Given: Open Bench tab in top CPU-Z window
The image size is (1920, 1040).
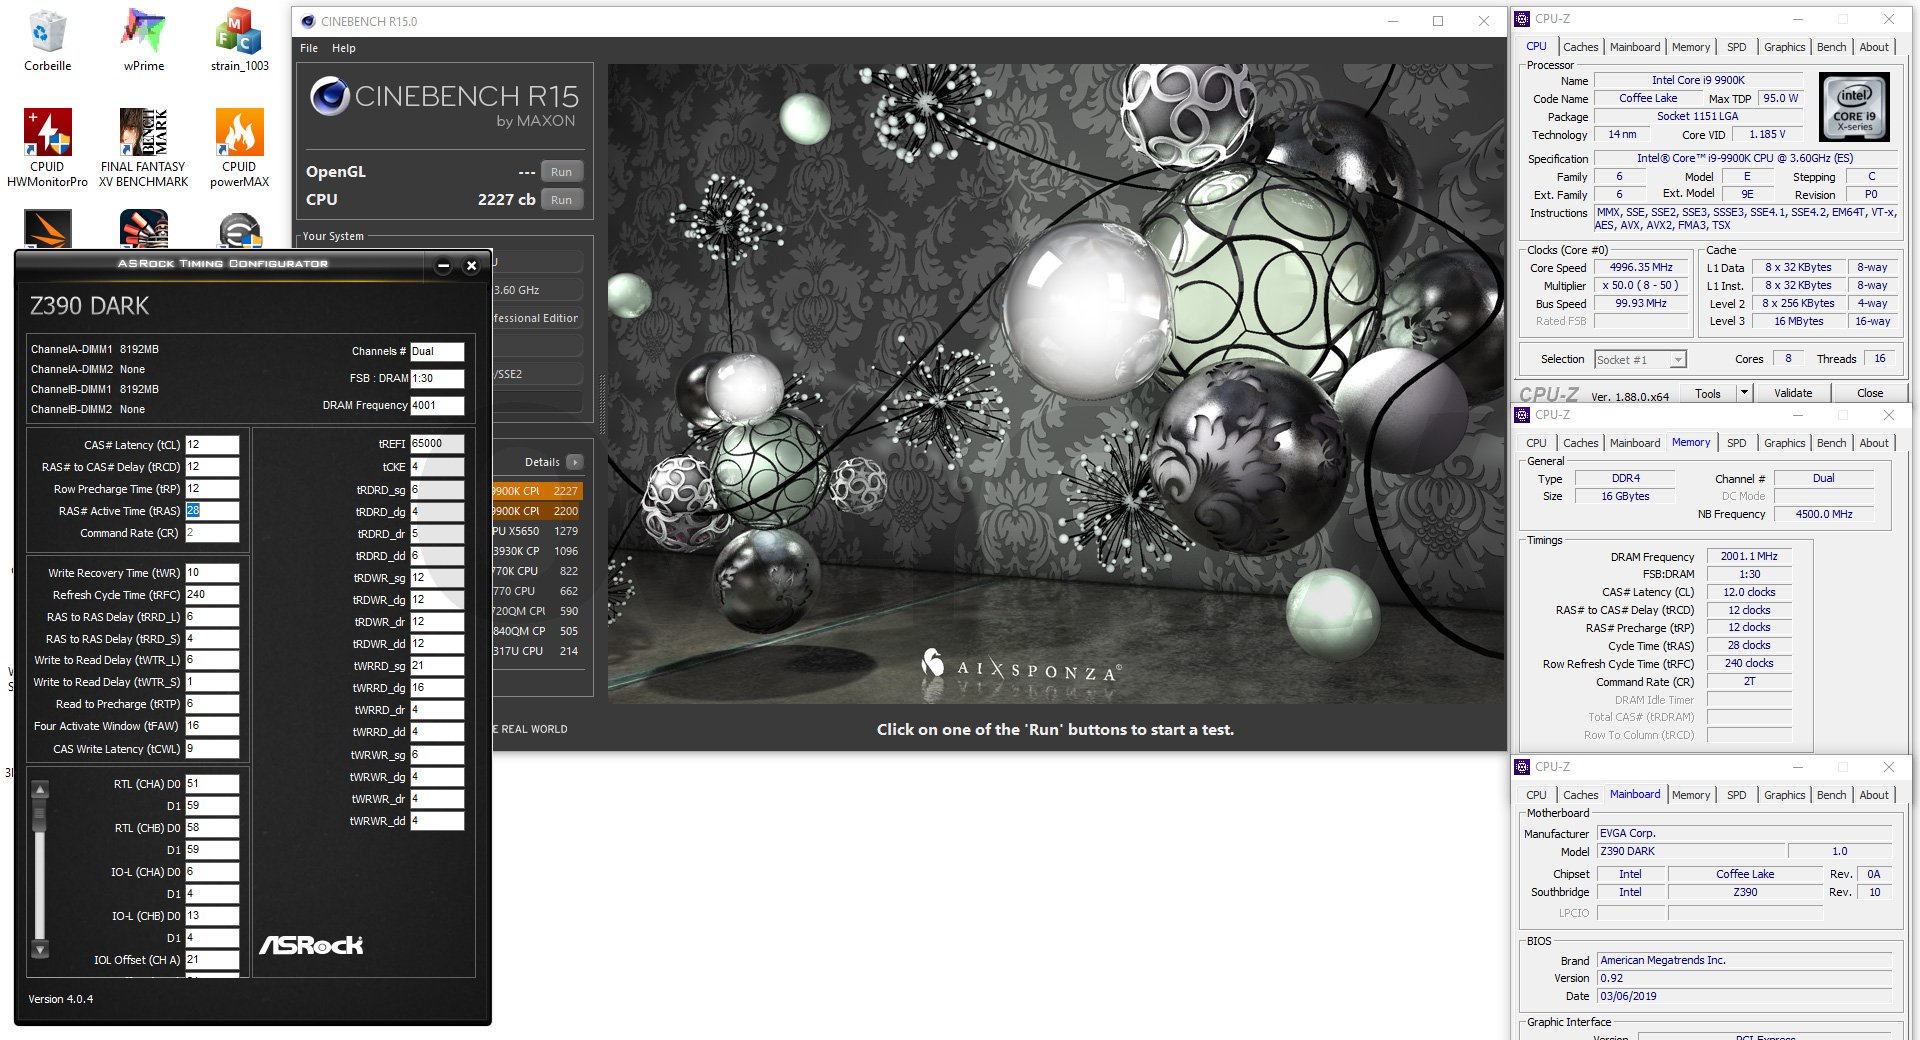Looking at the screenshot, I should coord(1831,47).
